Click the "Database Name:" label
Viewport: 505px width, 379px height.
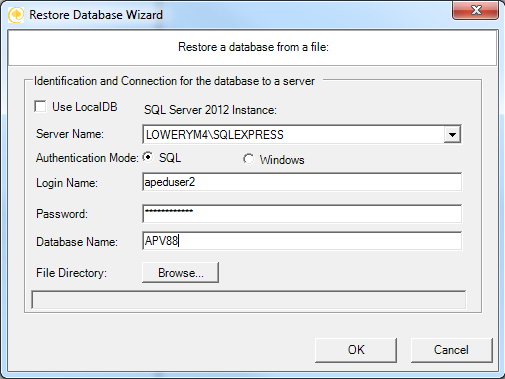[x=77, y=242]
